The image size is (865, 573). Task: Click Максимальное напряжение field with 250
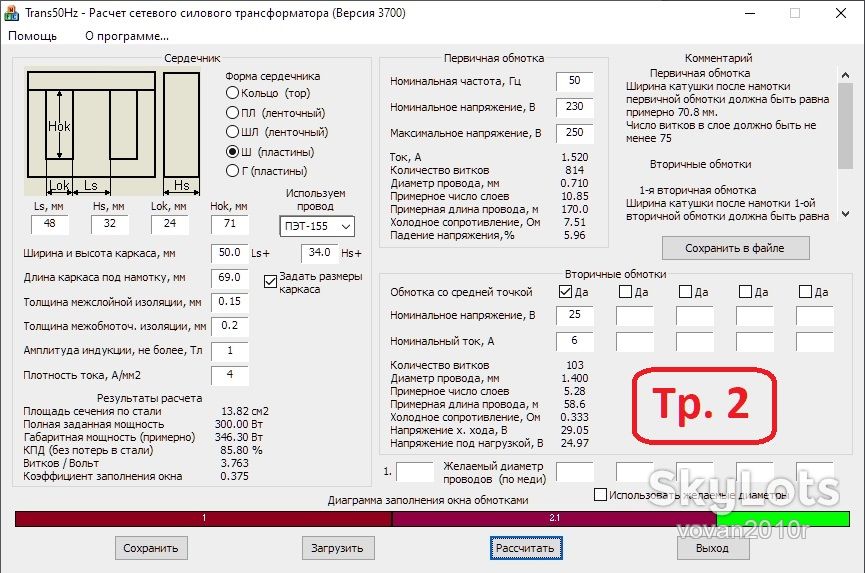[575, 133]
